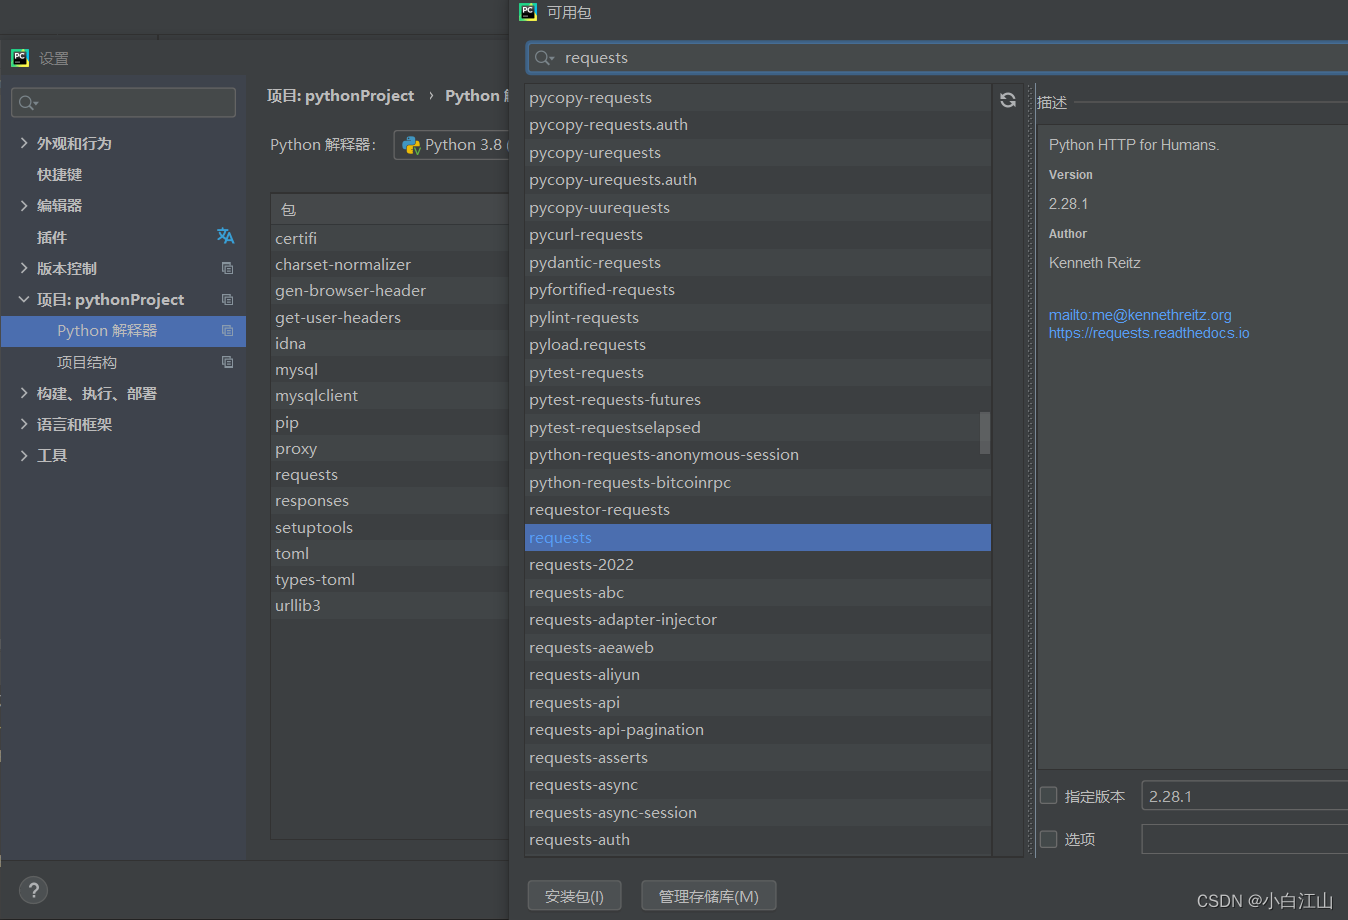The height and width of the screenshot is (920, 1348).
Task: Expand 版本控制 settings group
Action: 24,268
